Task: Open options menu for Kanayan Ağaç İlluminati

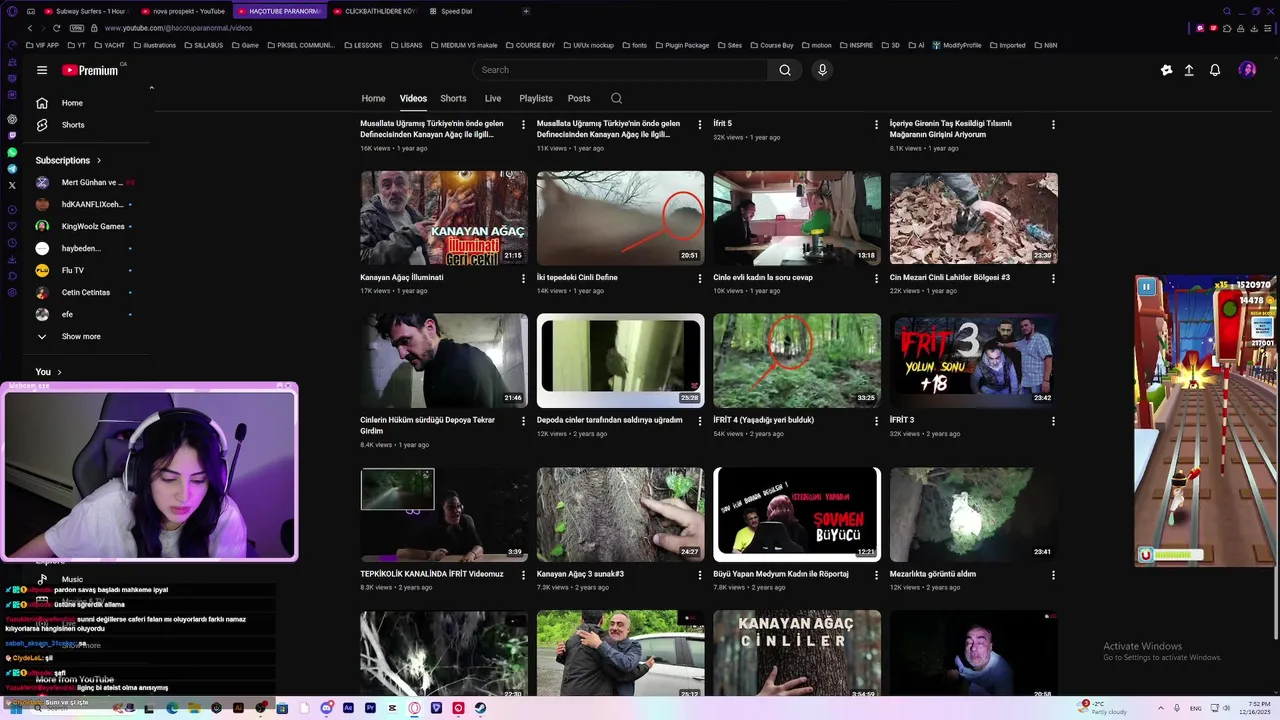Action: [x=523, y=278]
